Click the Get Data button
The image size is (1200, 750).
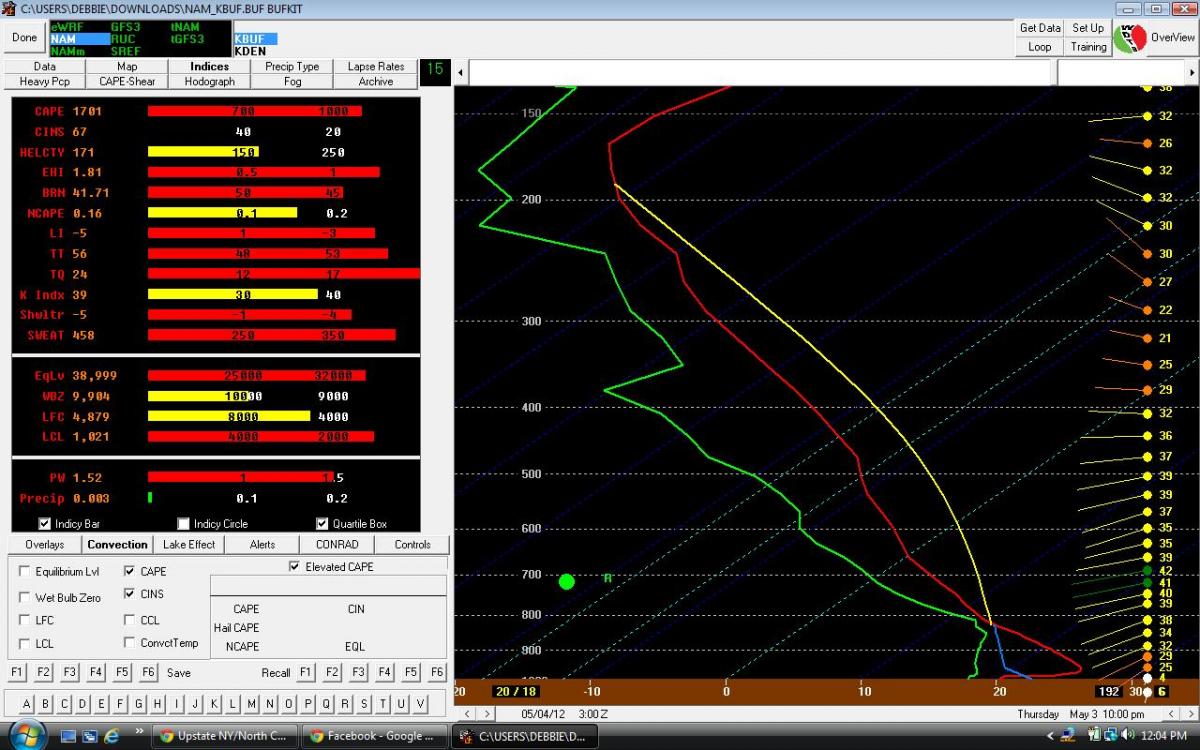1040,28
